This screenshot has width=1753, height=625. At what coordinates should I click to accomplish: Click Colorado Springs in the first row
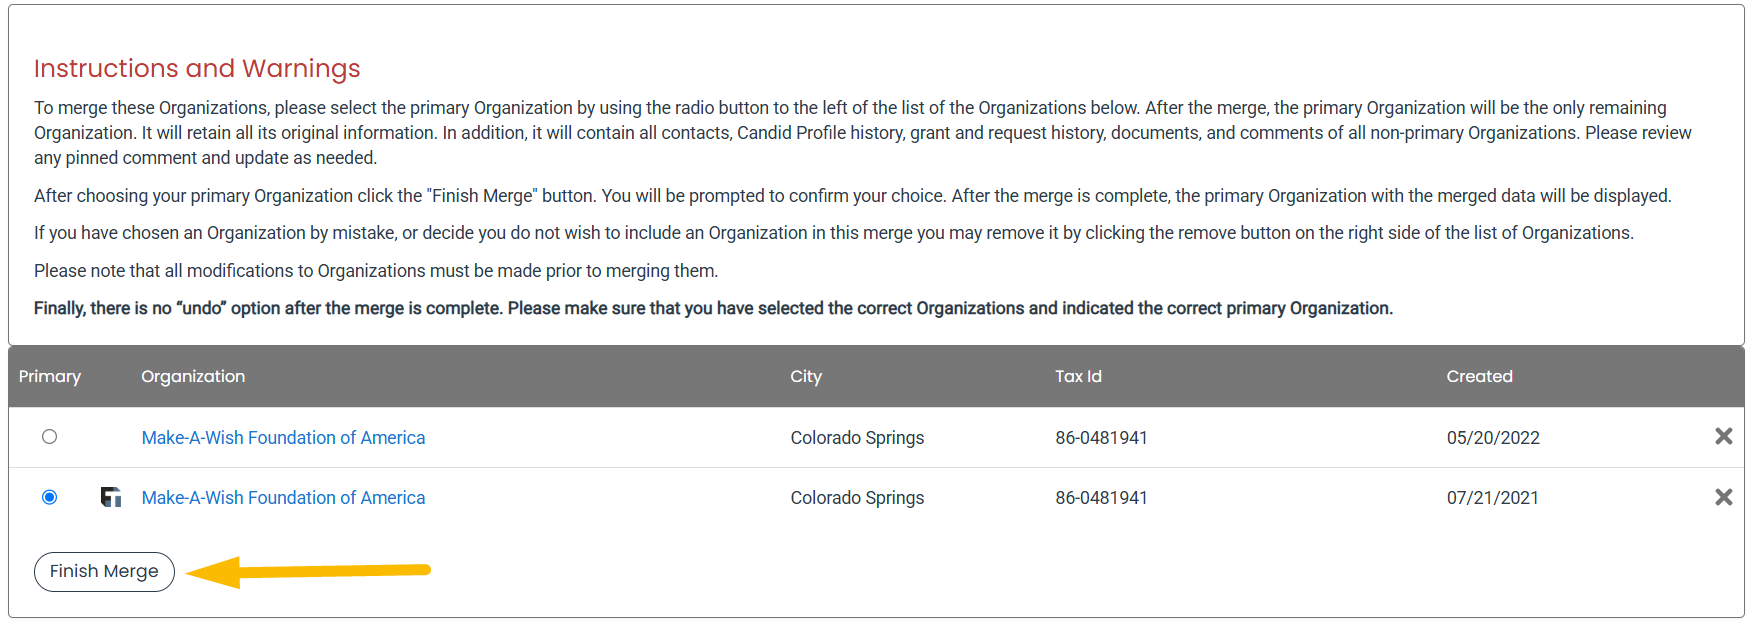pyautogui.click(x=857, y=438)
